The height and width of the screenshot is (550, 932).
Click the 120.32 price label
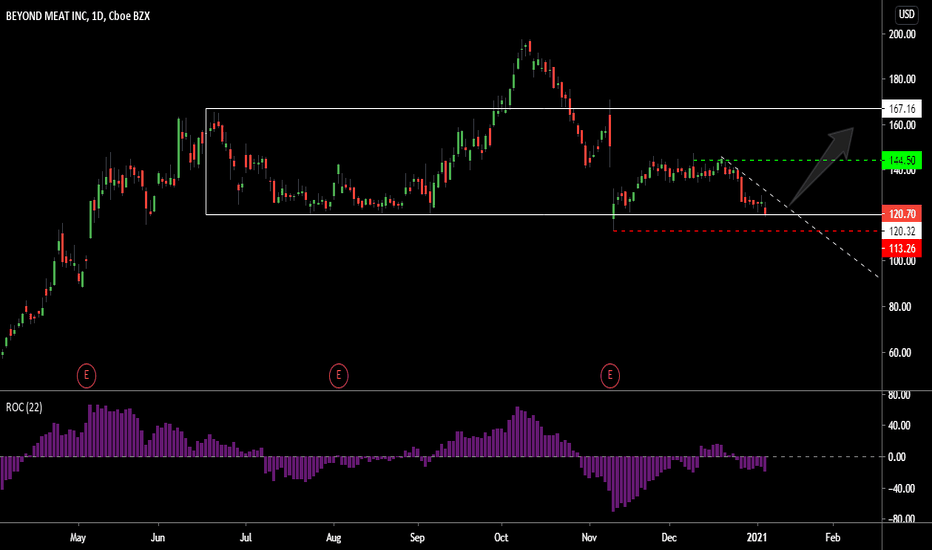pos(902,231)
